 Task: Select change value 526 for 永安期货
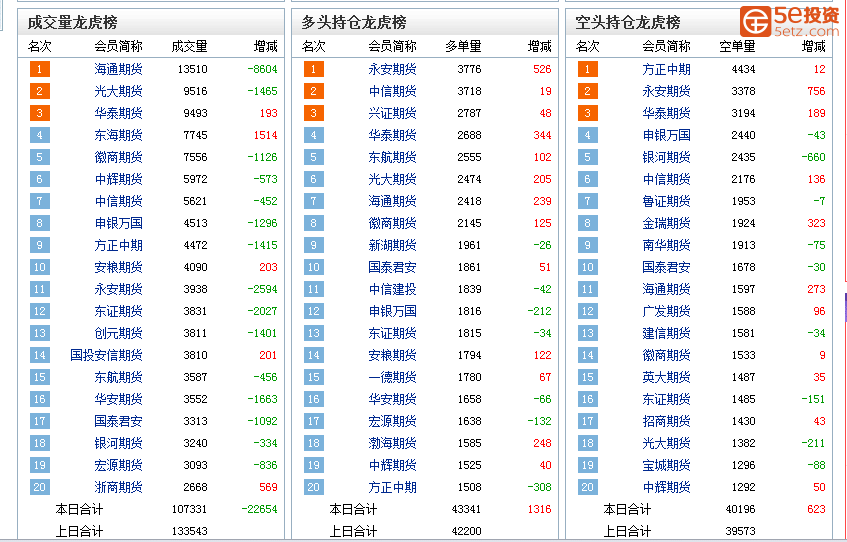pos(542,69)
